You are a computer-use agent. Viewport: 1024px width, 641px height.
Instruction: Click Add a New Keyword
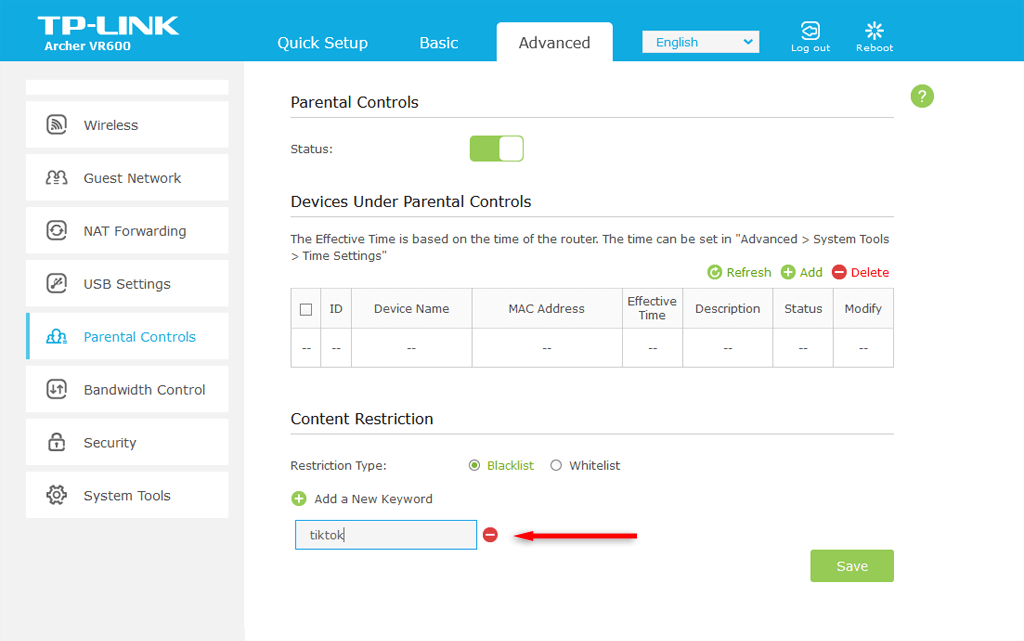pos(363,499)
